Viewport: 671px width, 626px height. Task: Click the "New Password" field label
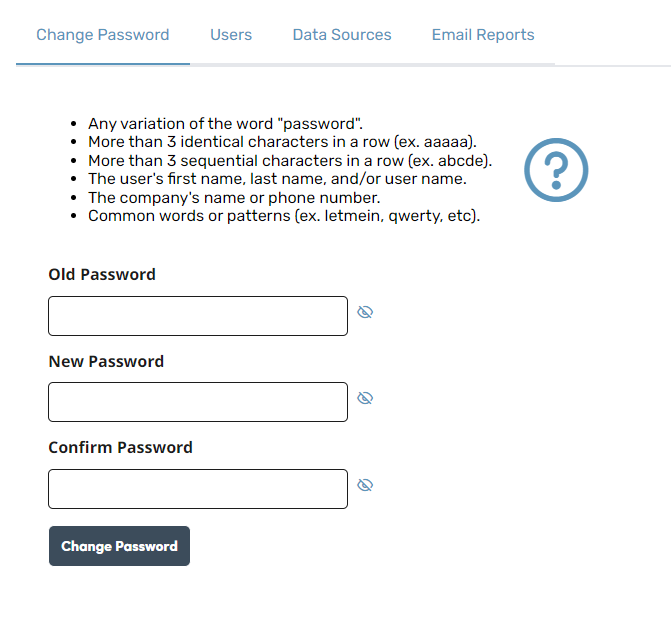106,362
